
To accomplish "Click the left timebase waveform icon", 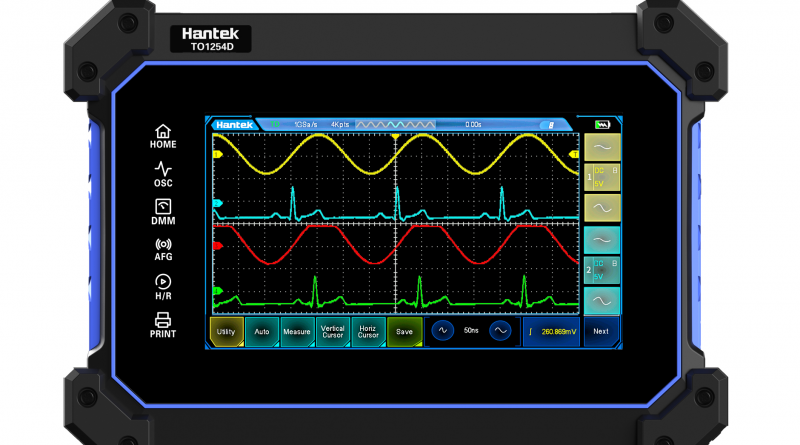I will pos(441,331).
